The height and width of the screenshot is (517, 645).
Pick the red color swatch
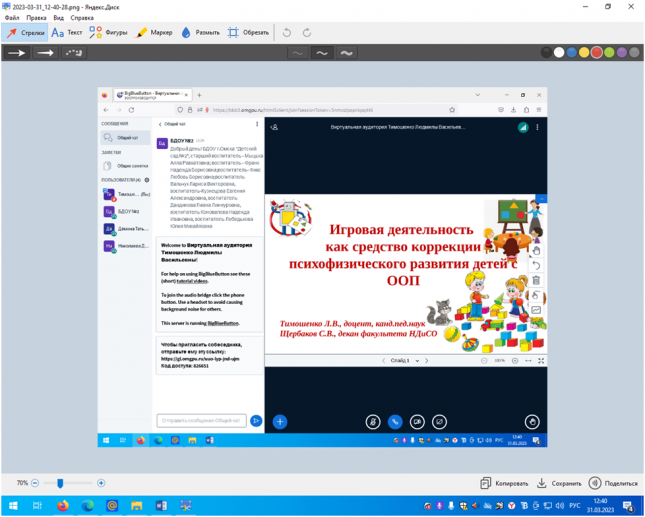click(x=598, y=53)
